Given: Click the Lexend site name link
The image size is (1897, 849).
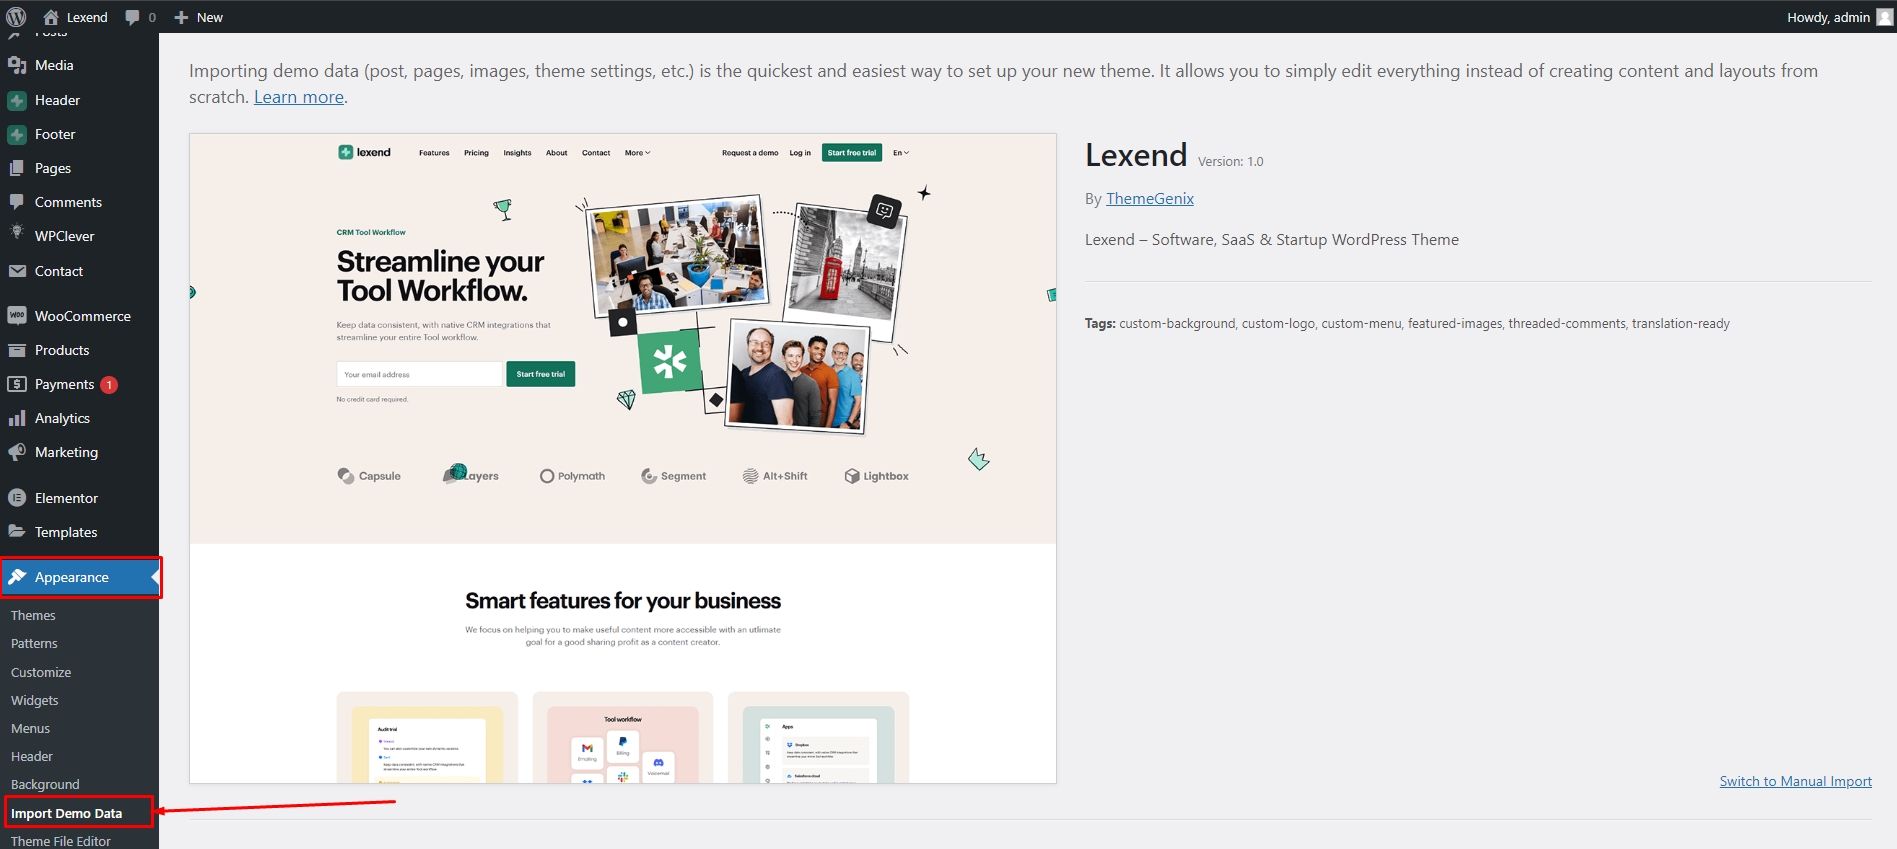Looking at the screenshot, I should coord(87,17).
